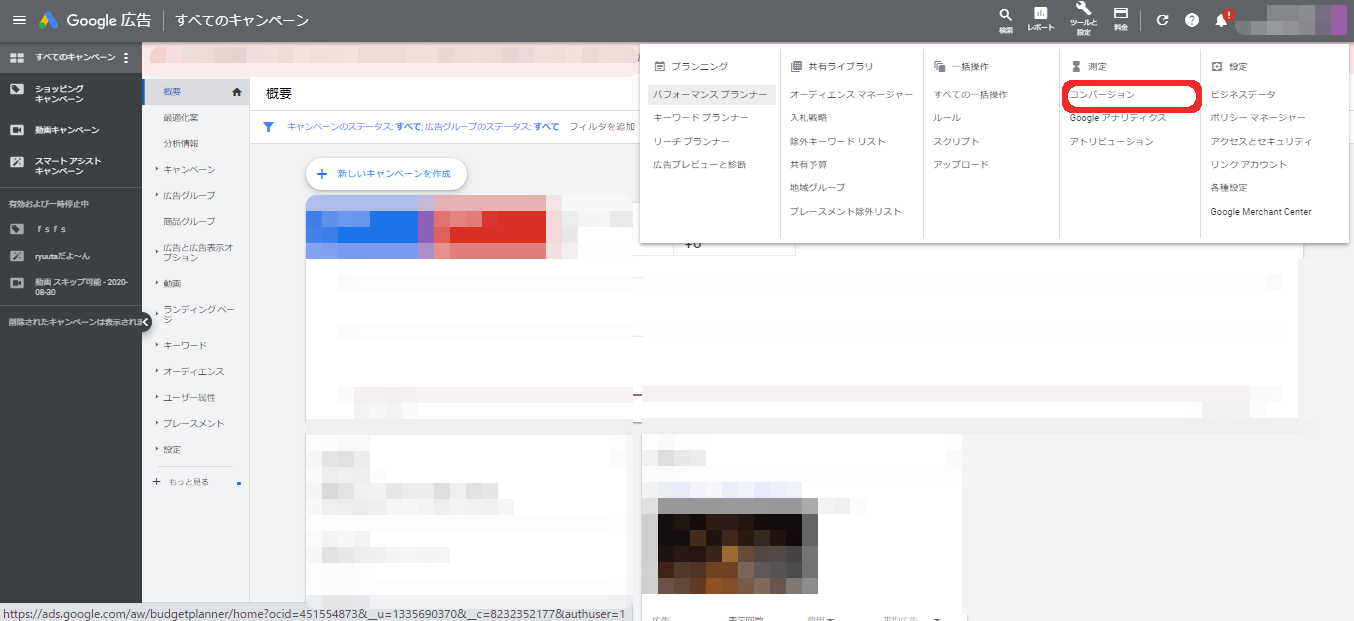This screenshot has width=1354, height=621.
Task: Open コンバージョン under 測定
Action: coord(1103,95)
